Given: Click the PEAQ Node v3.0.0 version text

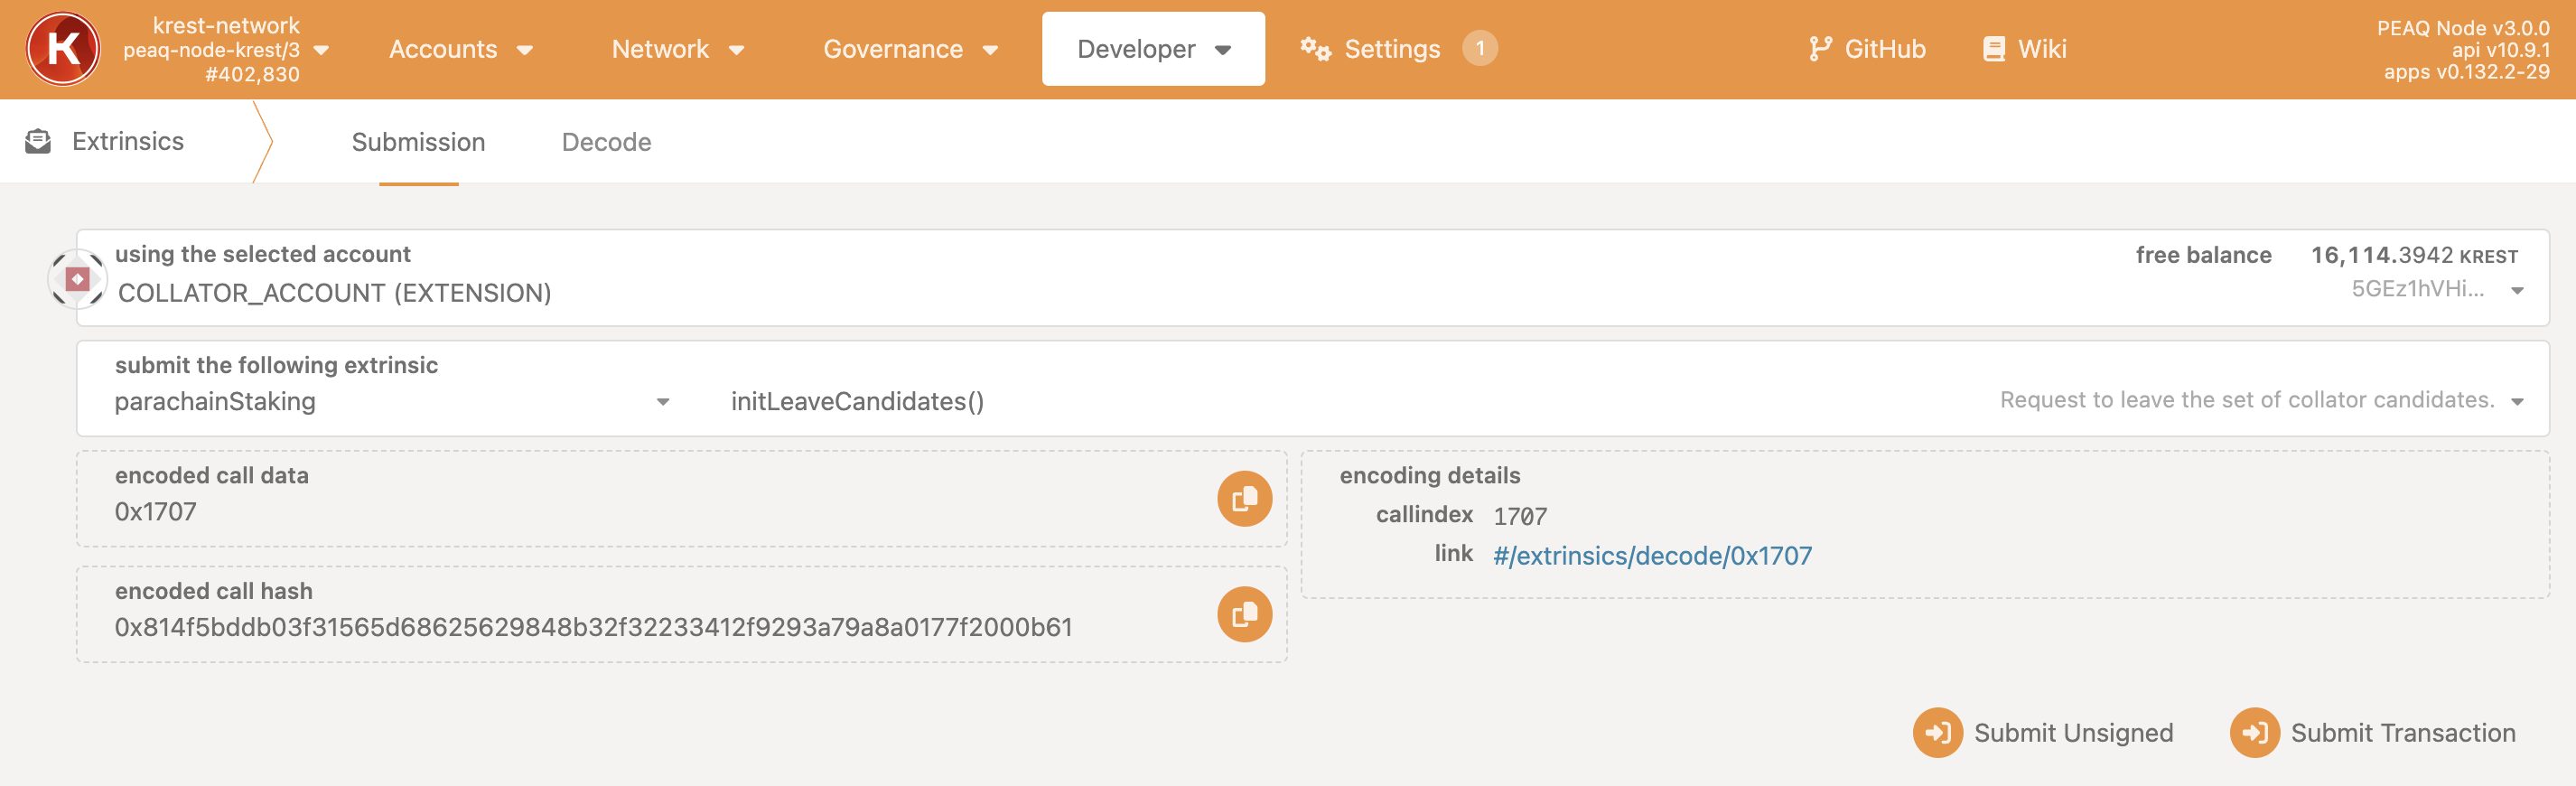Looking at the screenshot, I should pos(2463,28).
